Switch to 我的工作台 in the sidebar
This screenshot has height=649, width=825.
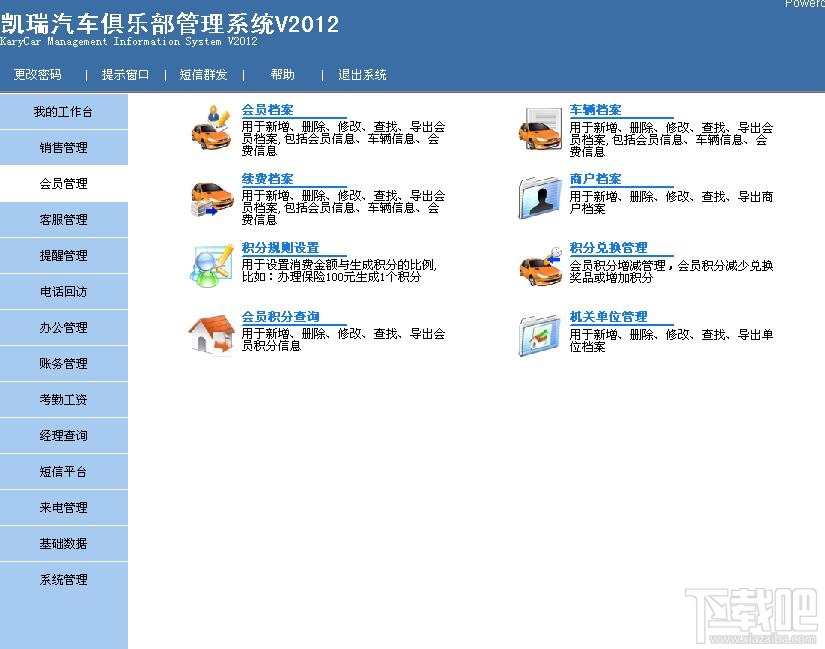[64, 111]
